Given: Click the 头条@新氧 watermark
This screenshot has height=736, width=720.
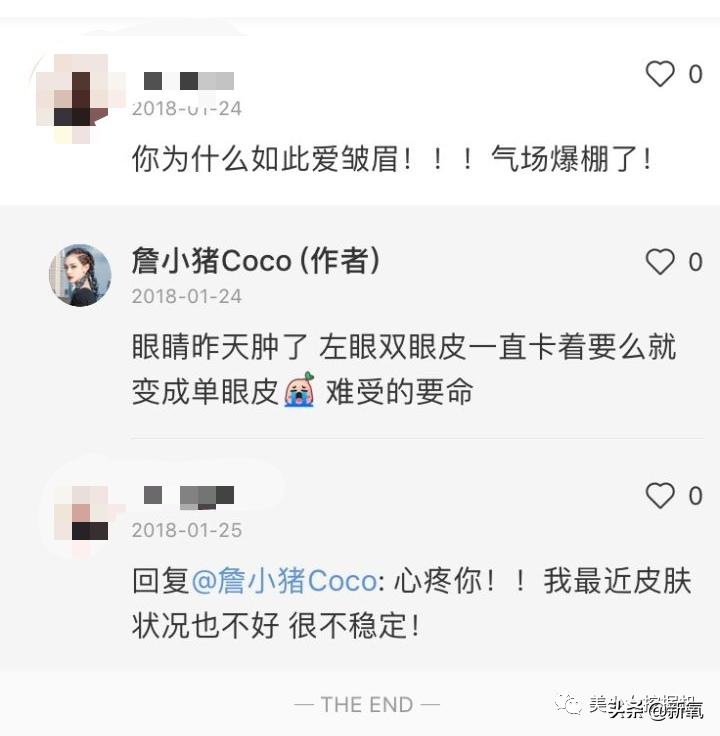Looking at the screenshot, I should 655,711.
